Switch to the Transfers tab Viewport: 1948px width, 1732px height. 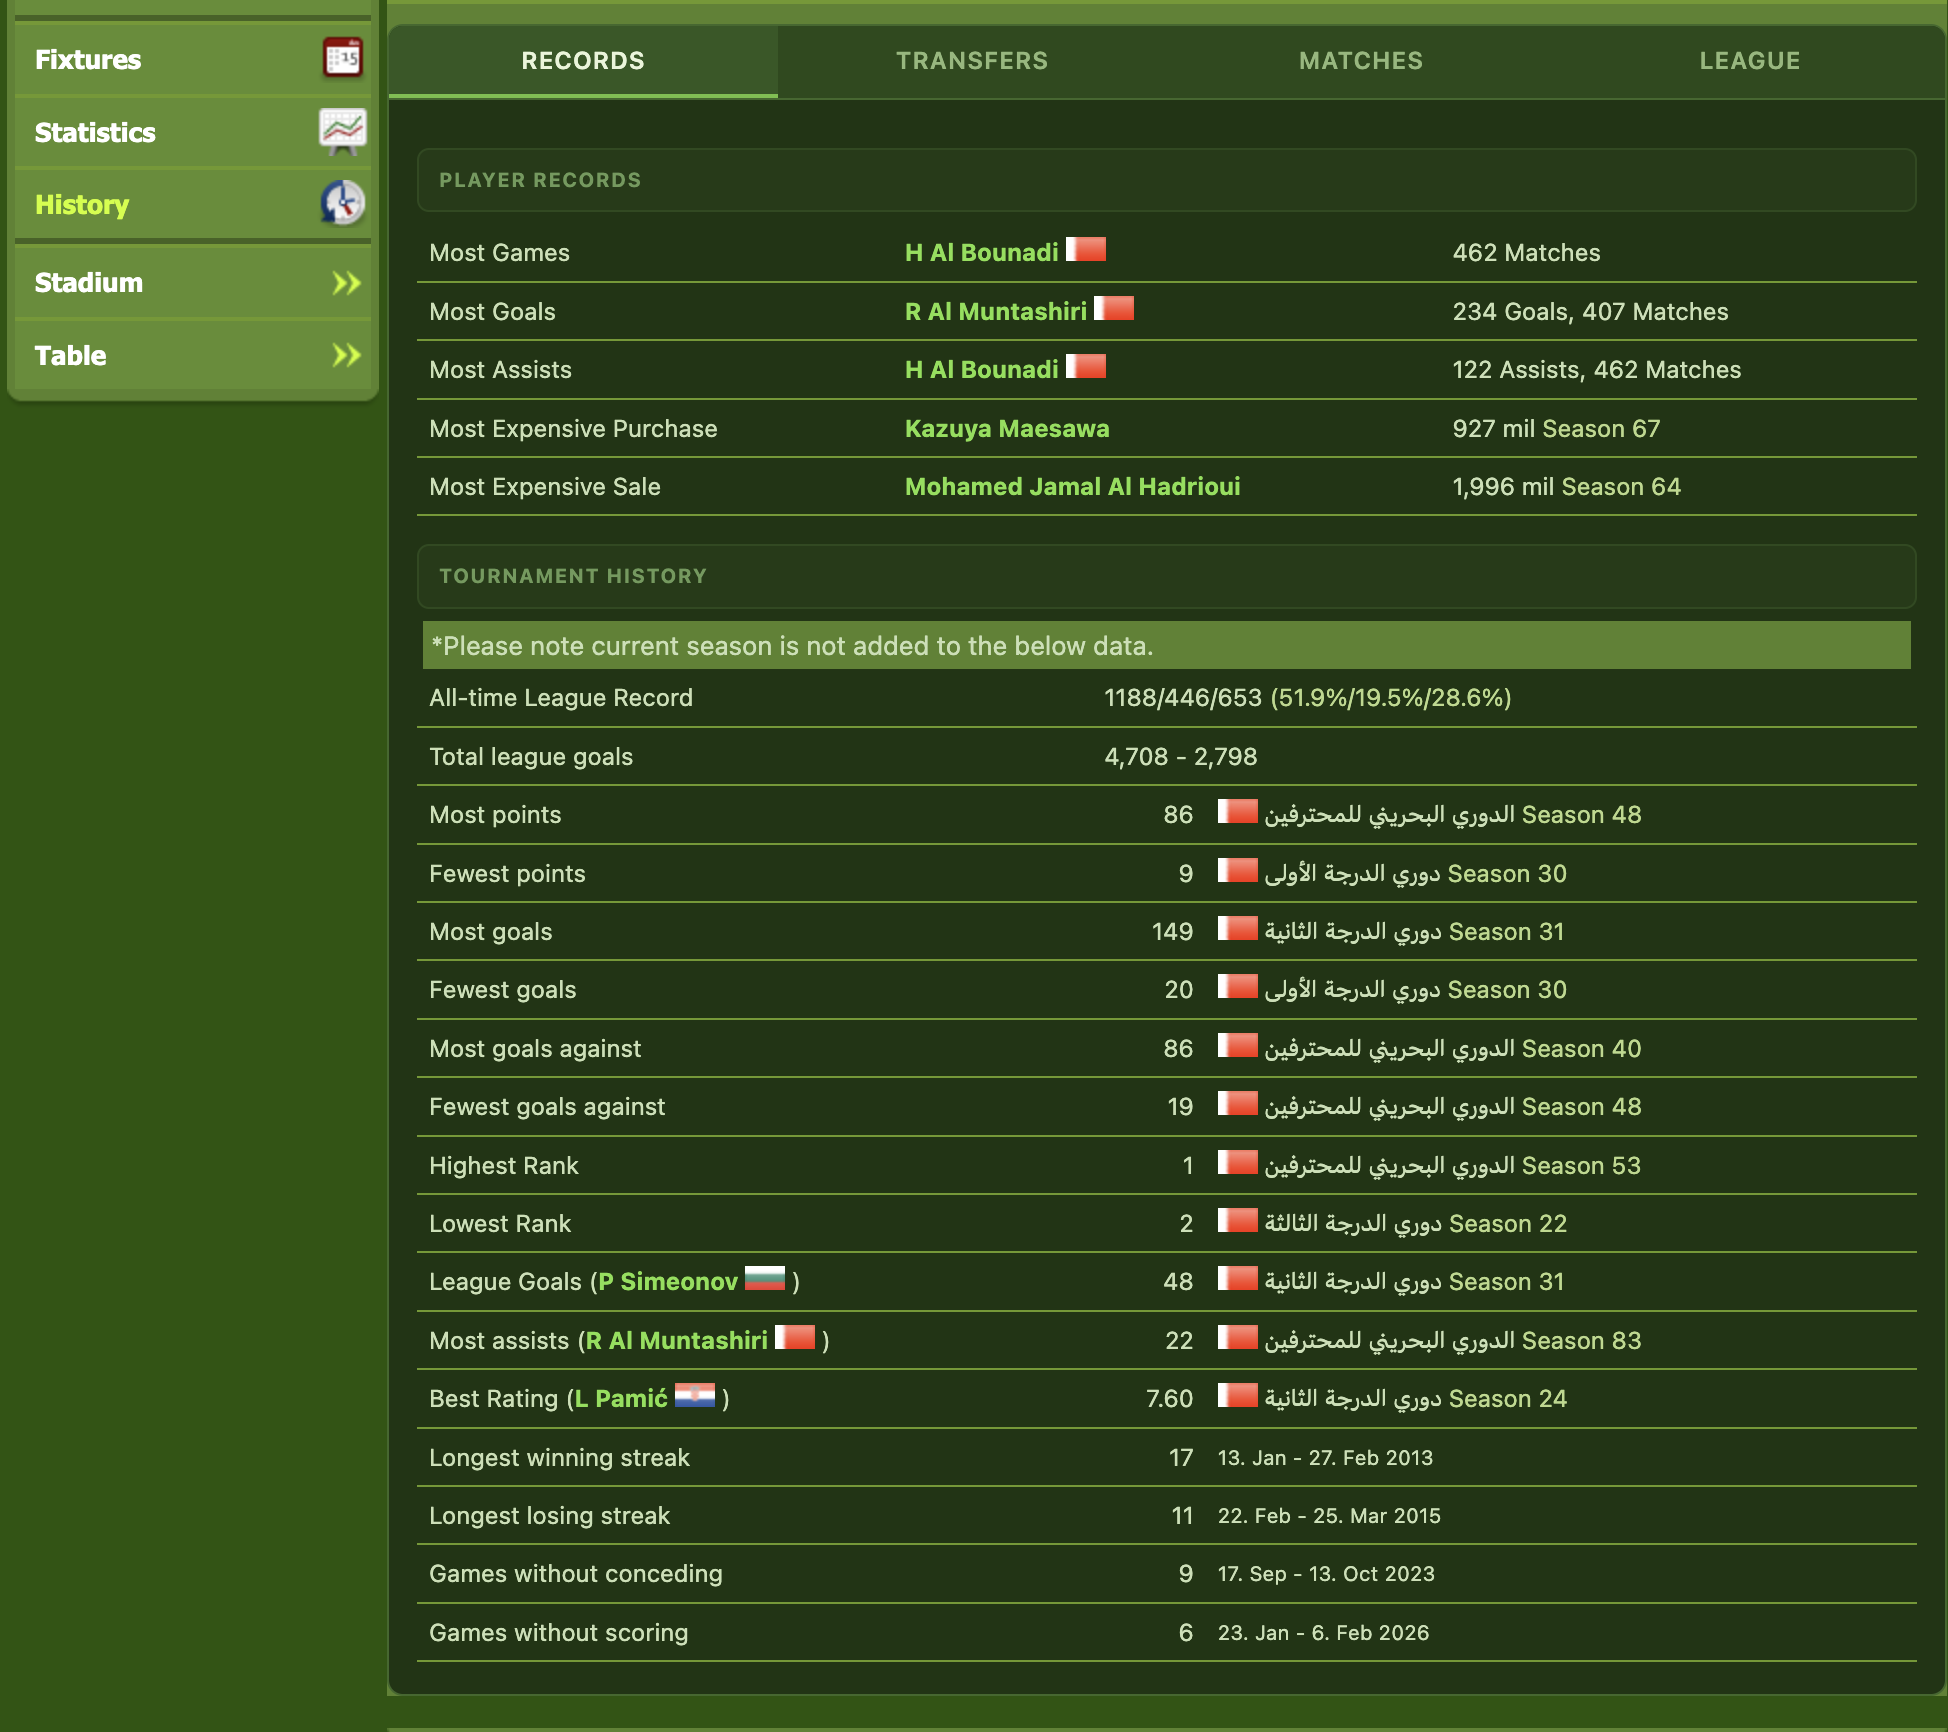click(972, 61)
